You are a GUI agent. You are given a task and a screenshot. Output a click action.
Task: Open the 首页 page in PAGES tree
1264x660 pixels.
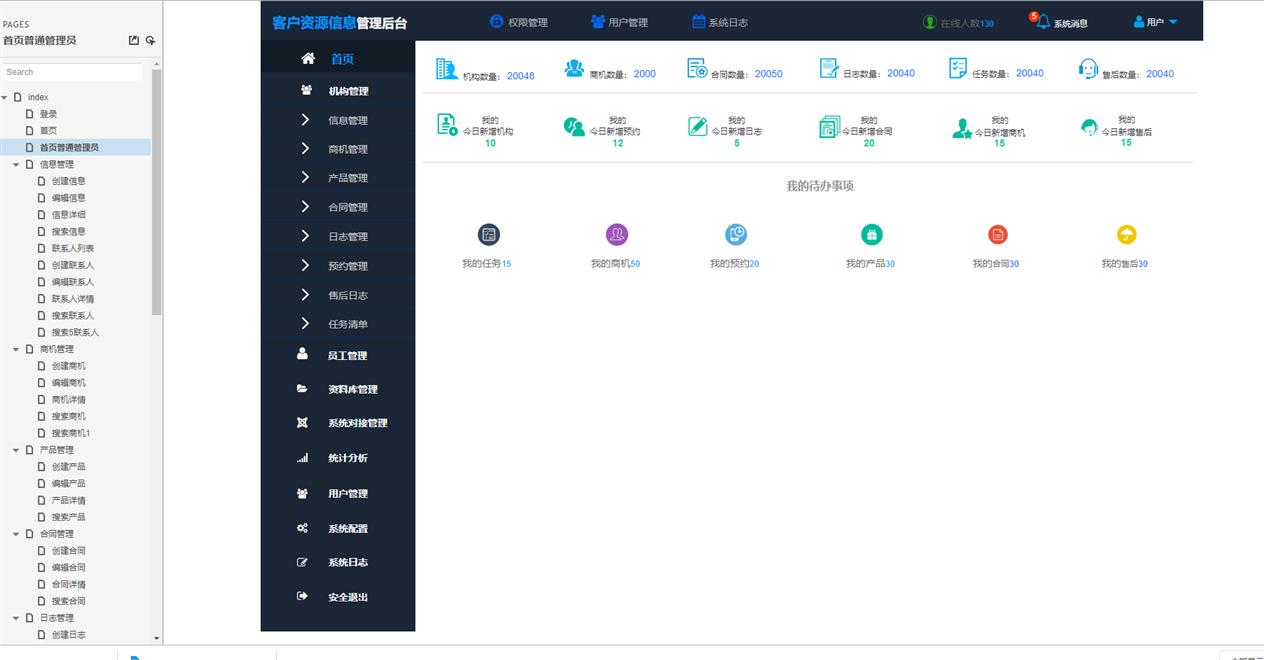coord(48,130)
